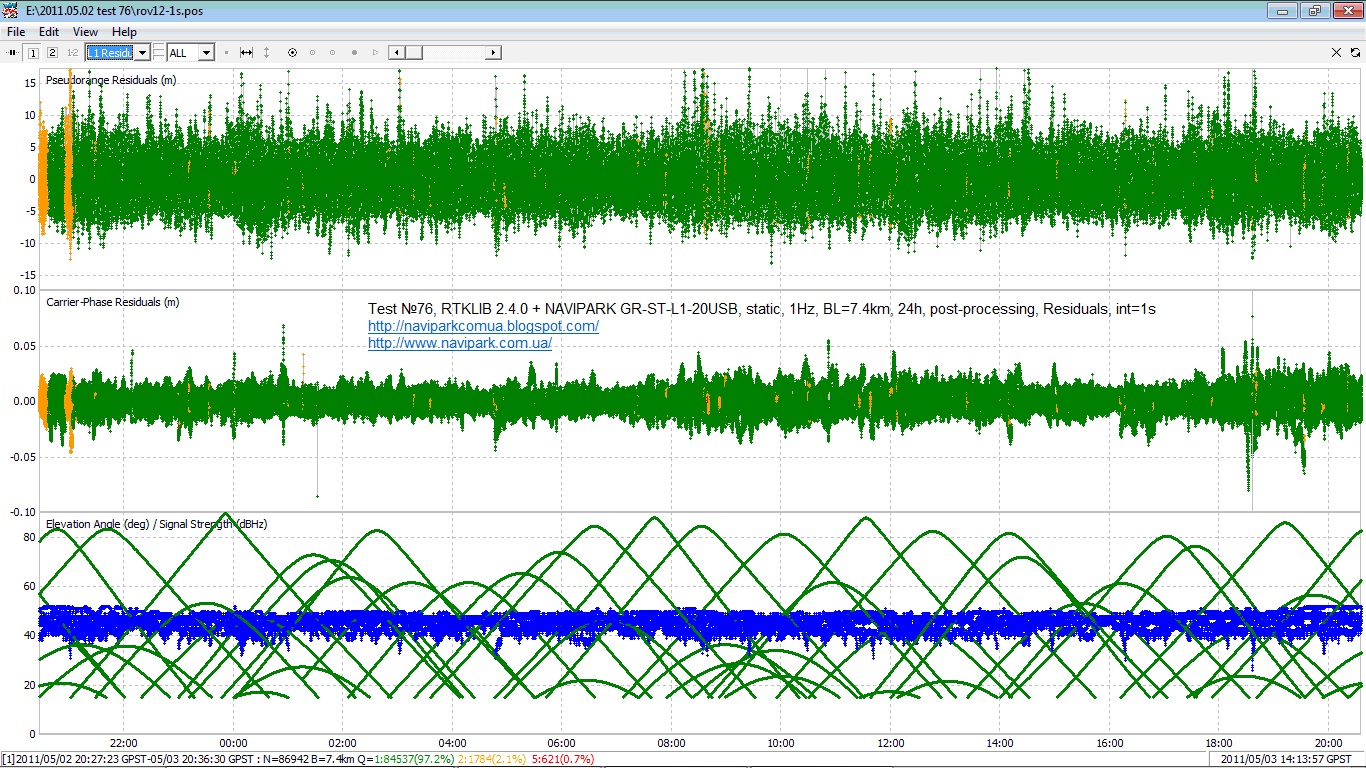Toggle solution 1 display button
The width and height of the screenshot is (1366, 768).
point(33,52)
